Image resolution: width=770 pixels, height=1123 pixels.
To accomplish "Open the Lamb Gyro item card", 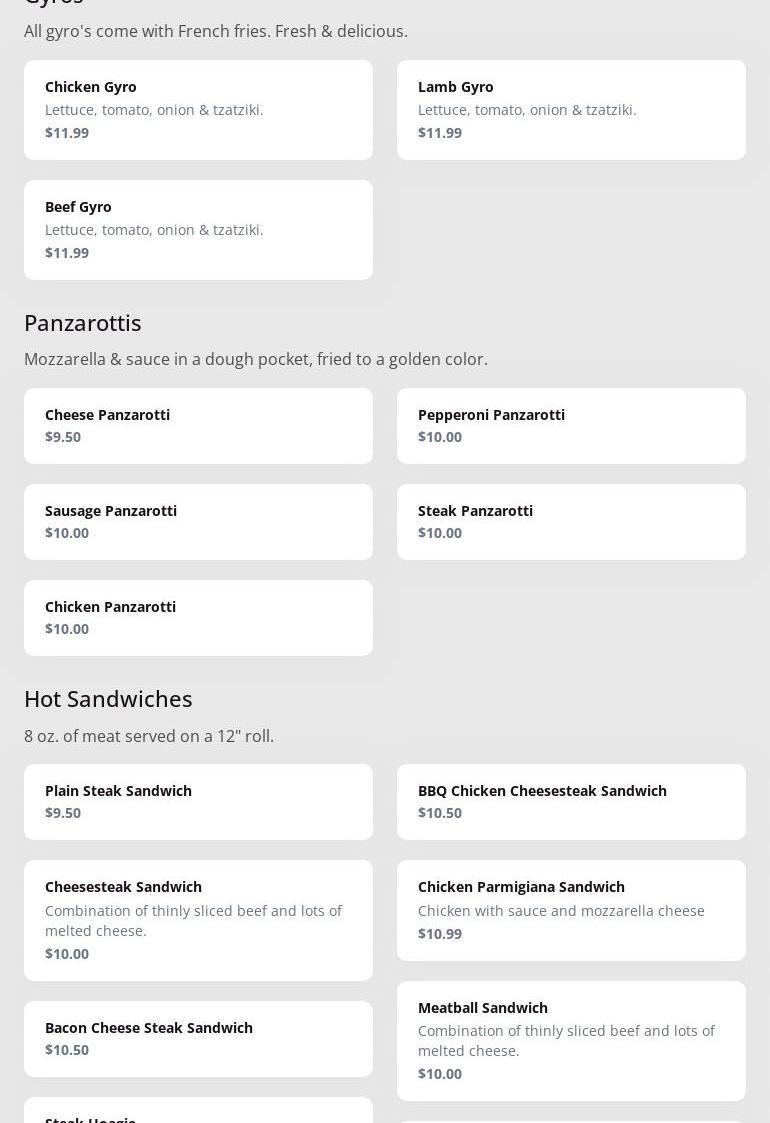I will (571, 109).
